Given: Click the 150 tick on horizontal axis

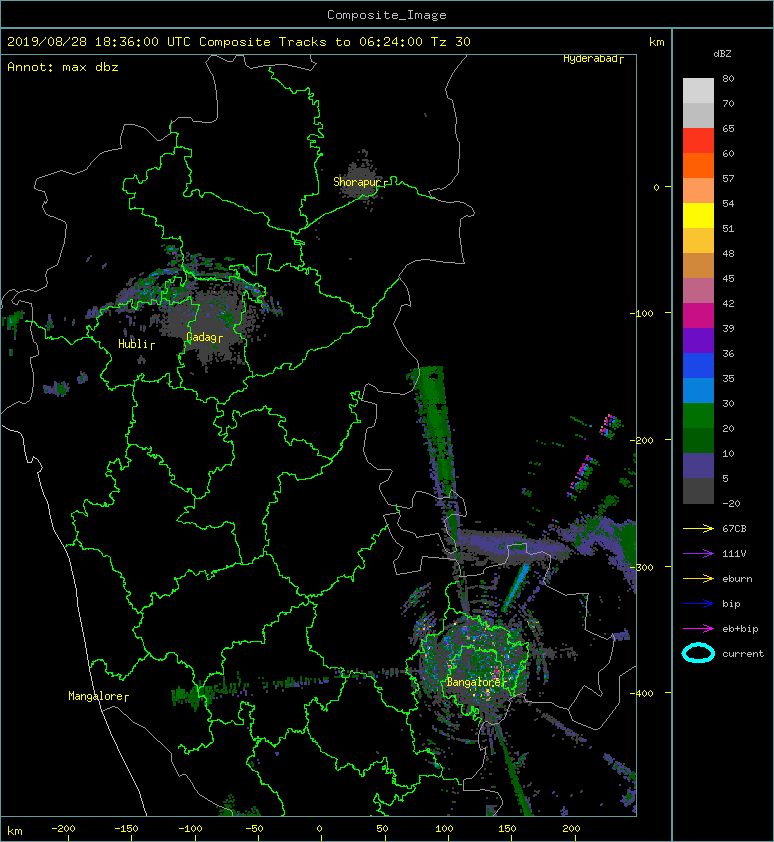Looking at the screenshot, I should click(508, 829).
